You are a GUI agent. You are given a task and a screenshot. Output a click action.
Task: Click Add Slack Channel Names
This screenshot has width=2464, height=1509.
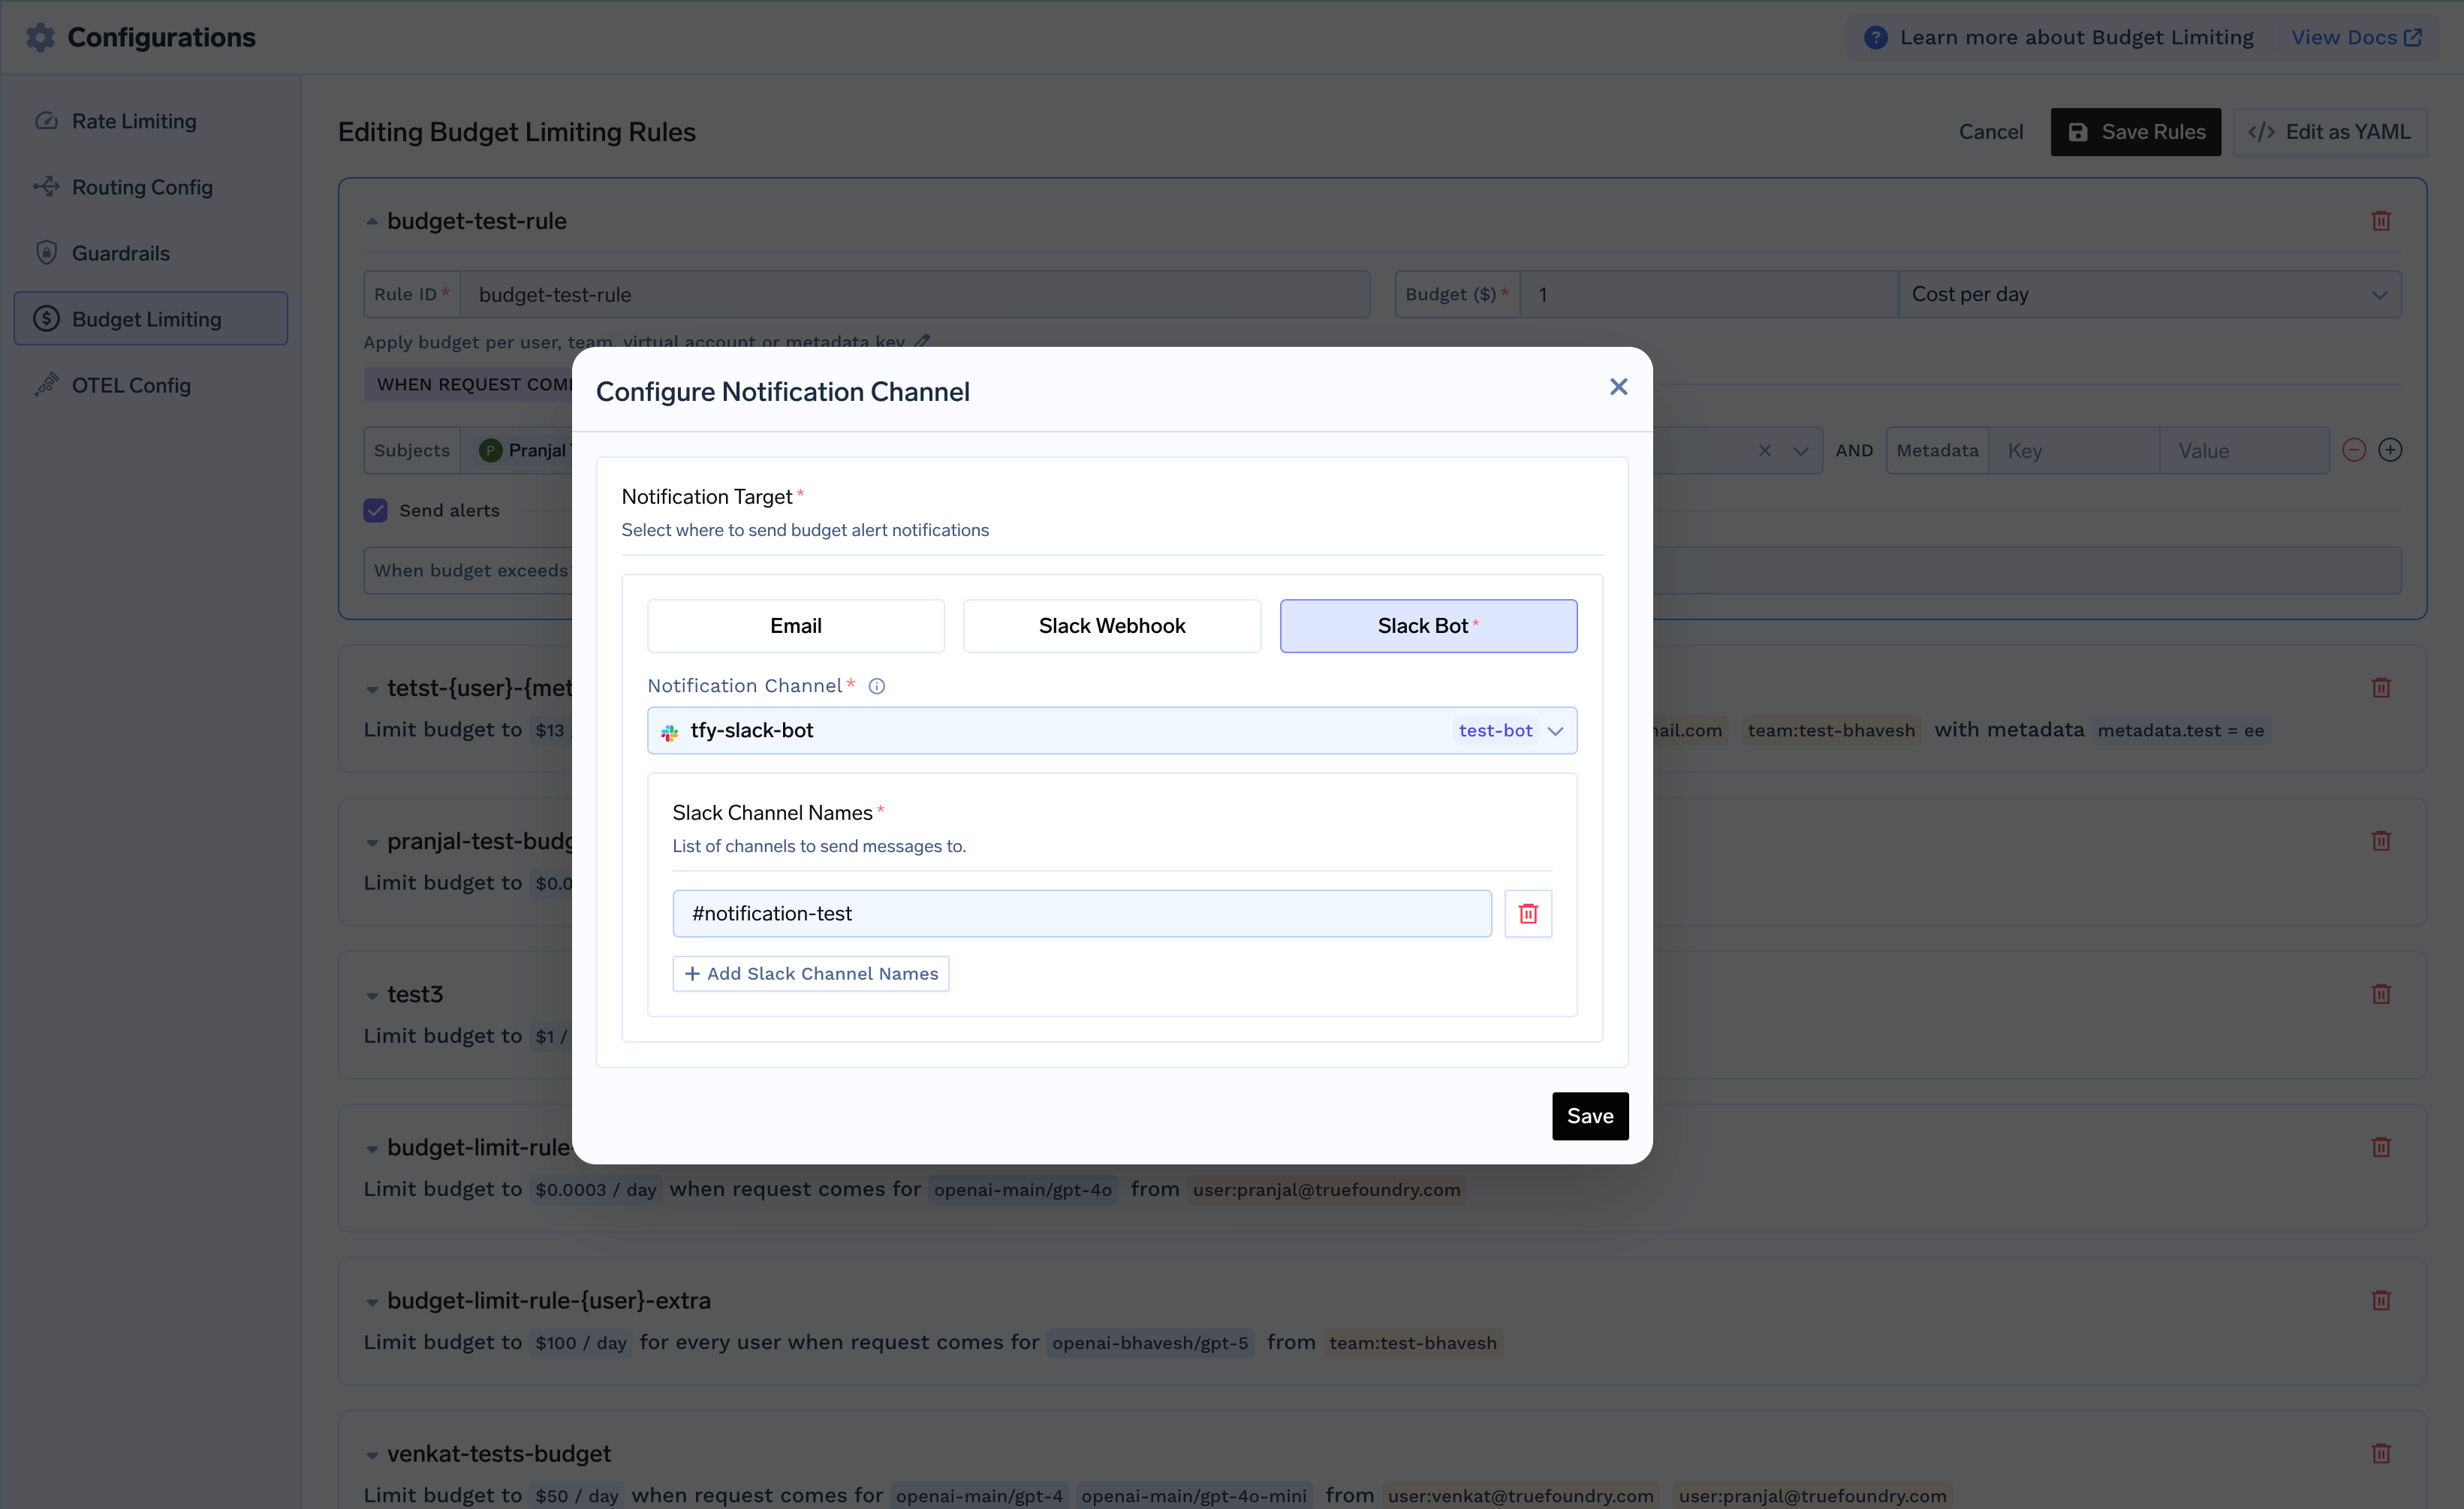tap(810, 973)
